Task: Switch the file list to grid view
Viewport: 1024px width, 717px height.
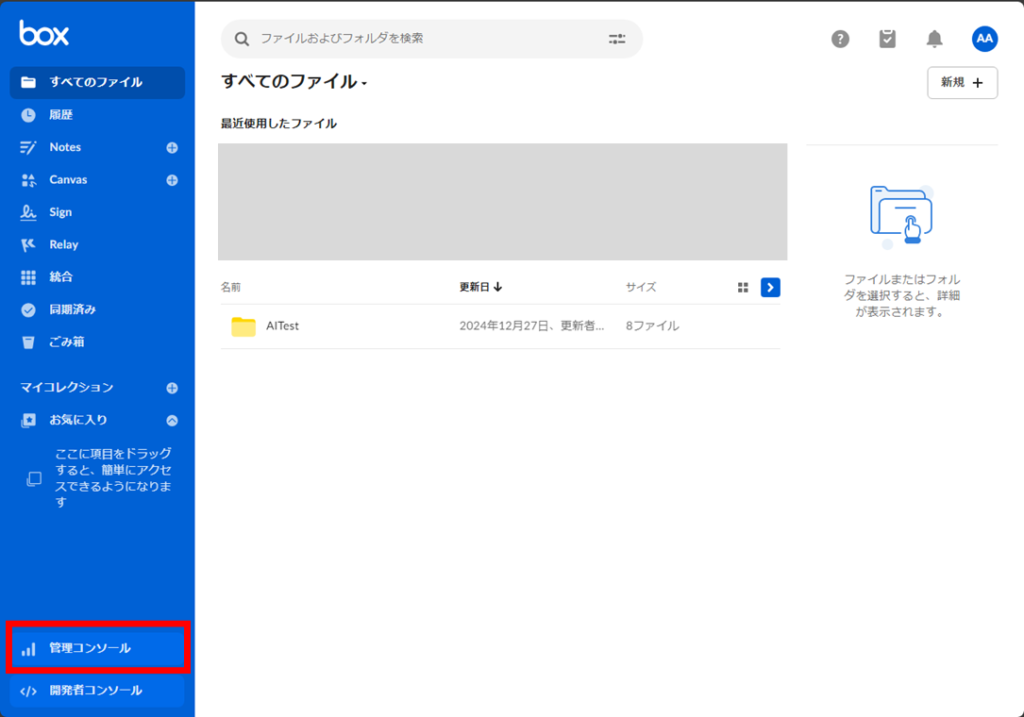Action: point(743,286)
